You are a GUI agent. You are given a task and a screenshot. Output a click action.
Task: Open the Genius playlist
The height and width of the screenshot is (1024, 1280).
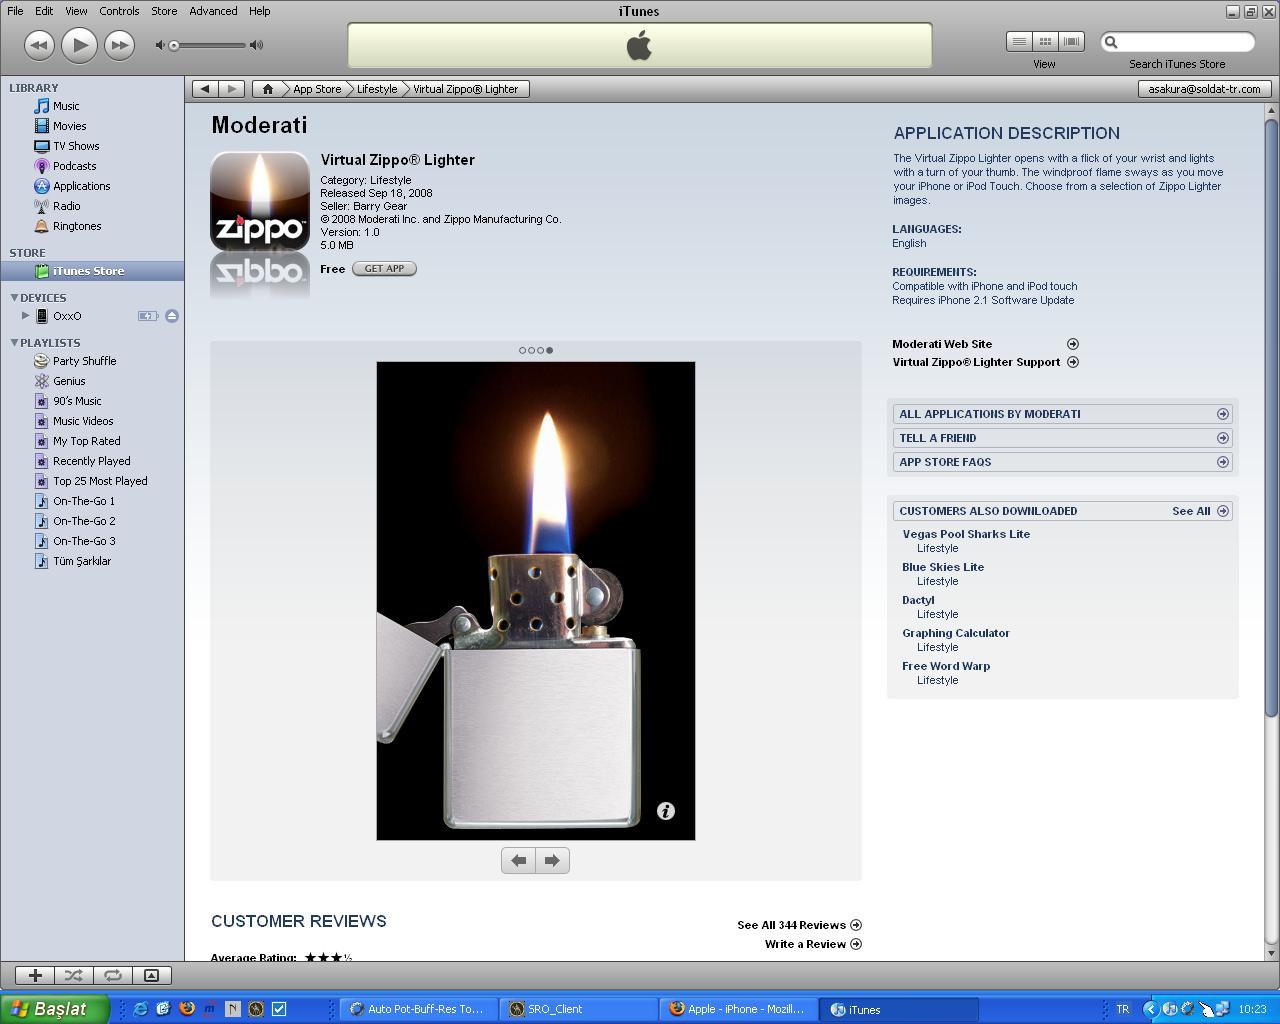(x=69, y=381)
